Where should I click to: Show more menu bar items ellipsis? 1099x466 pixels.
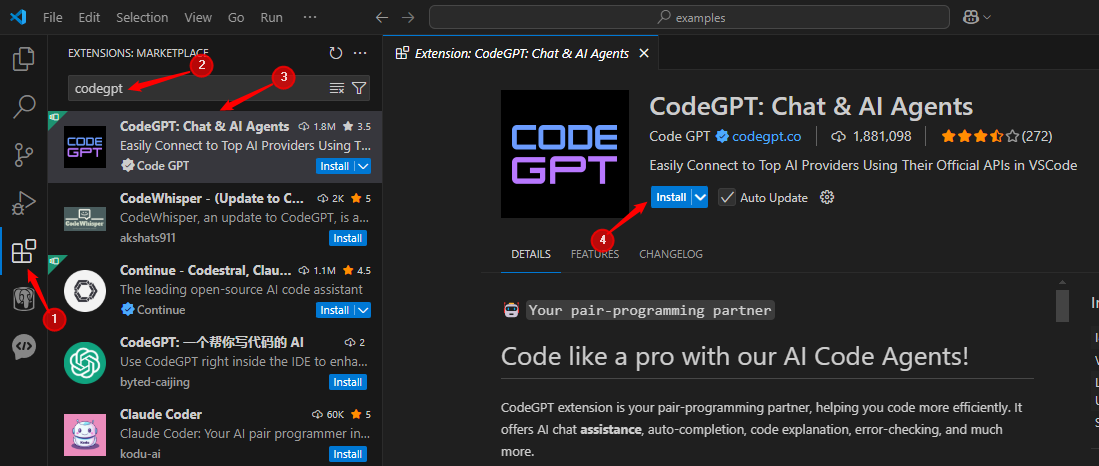point(308,18)
